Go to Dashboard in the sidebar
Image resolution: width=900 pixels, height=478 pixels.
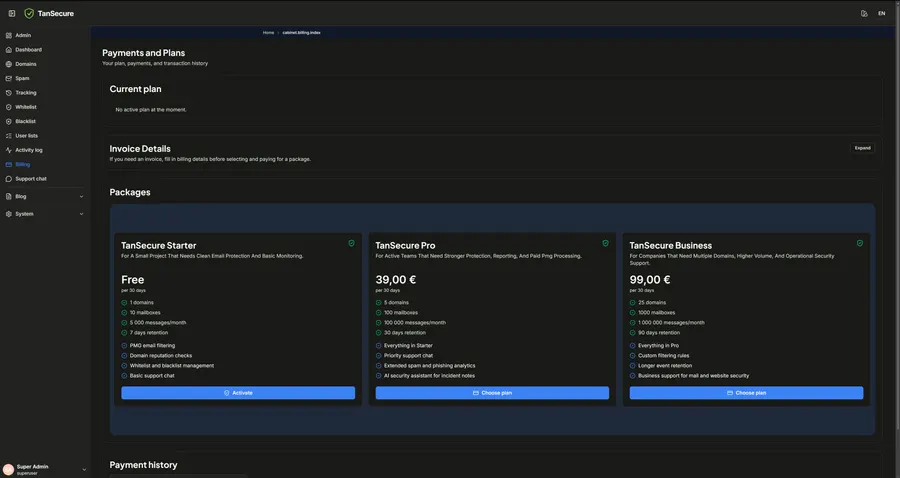pos(28,50)
